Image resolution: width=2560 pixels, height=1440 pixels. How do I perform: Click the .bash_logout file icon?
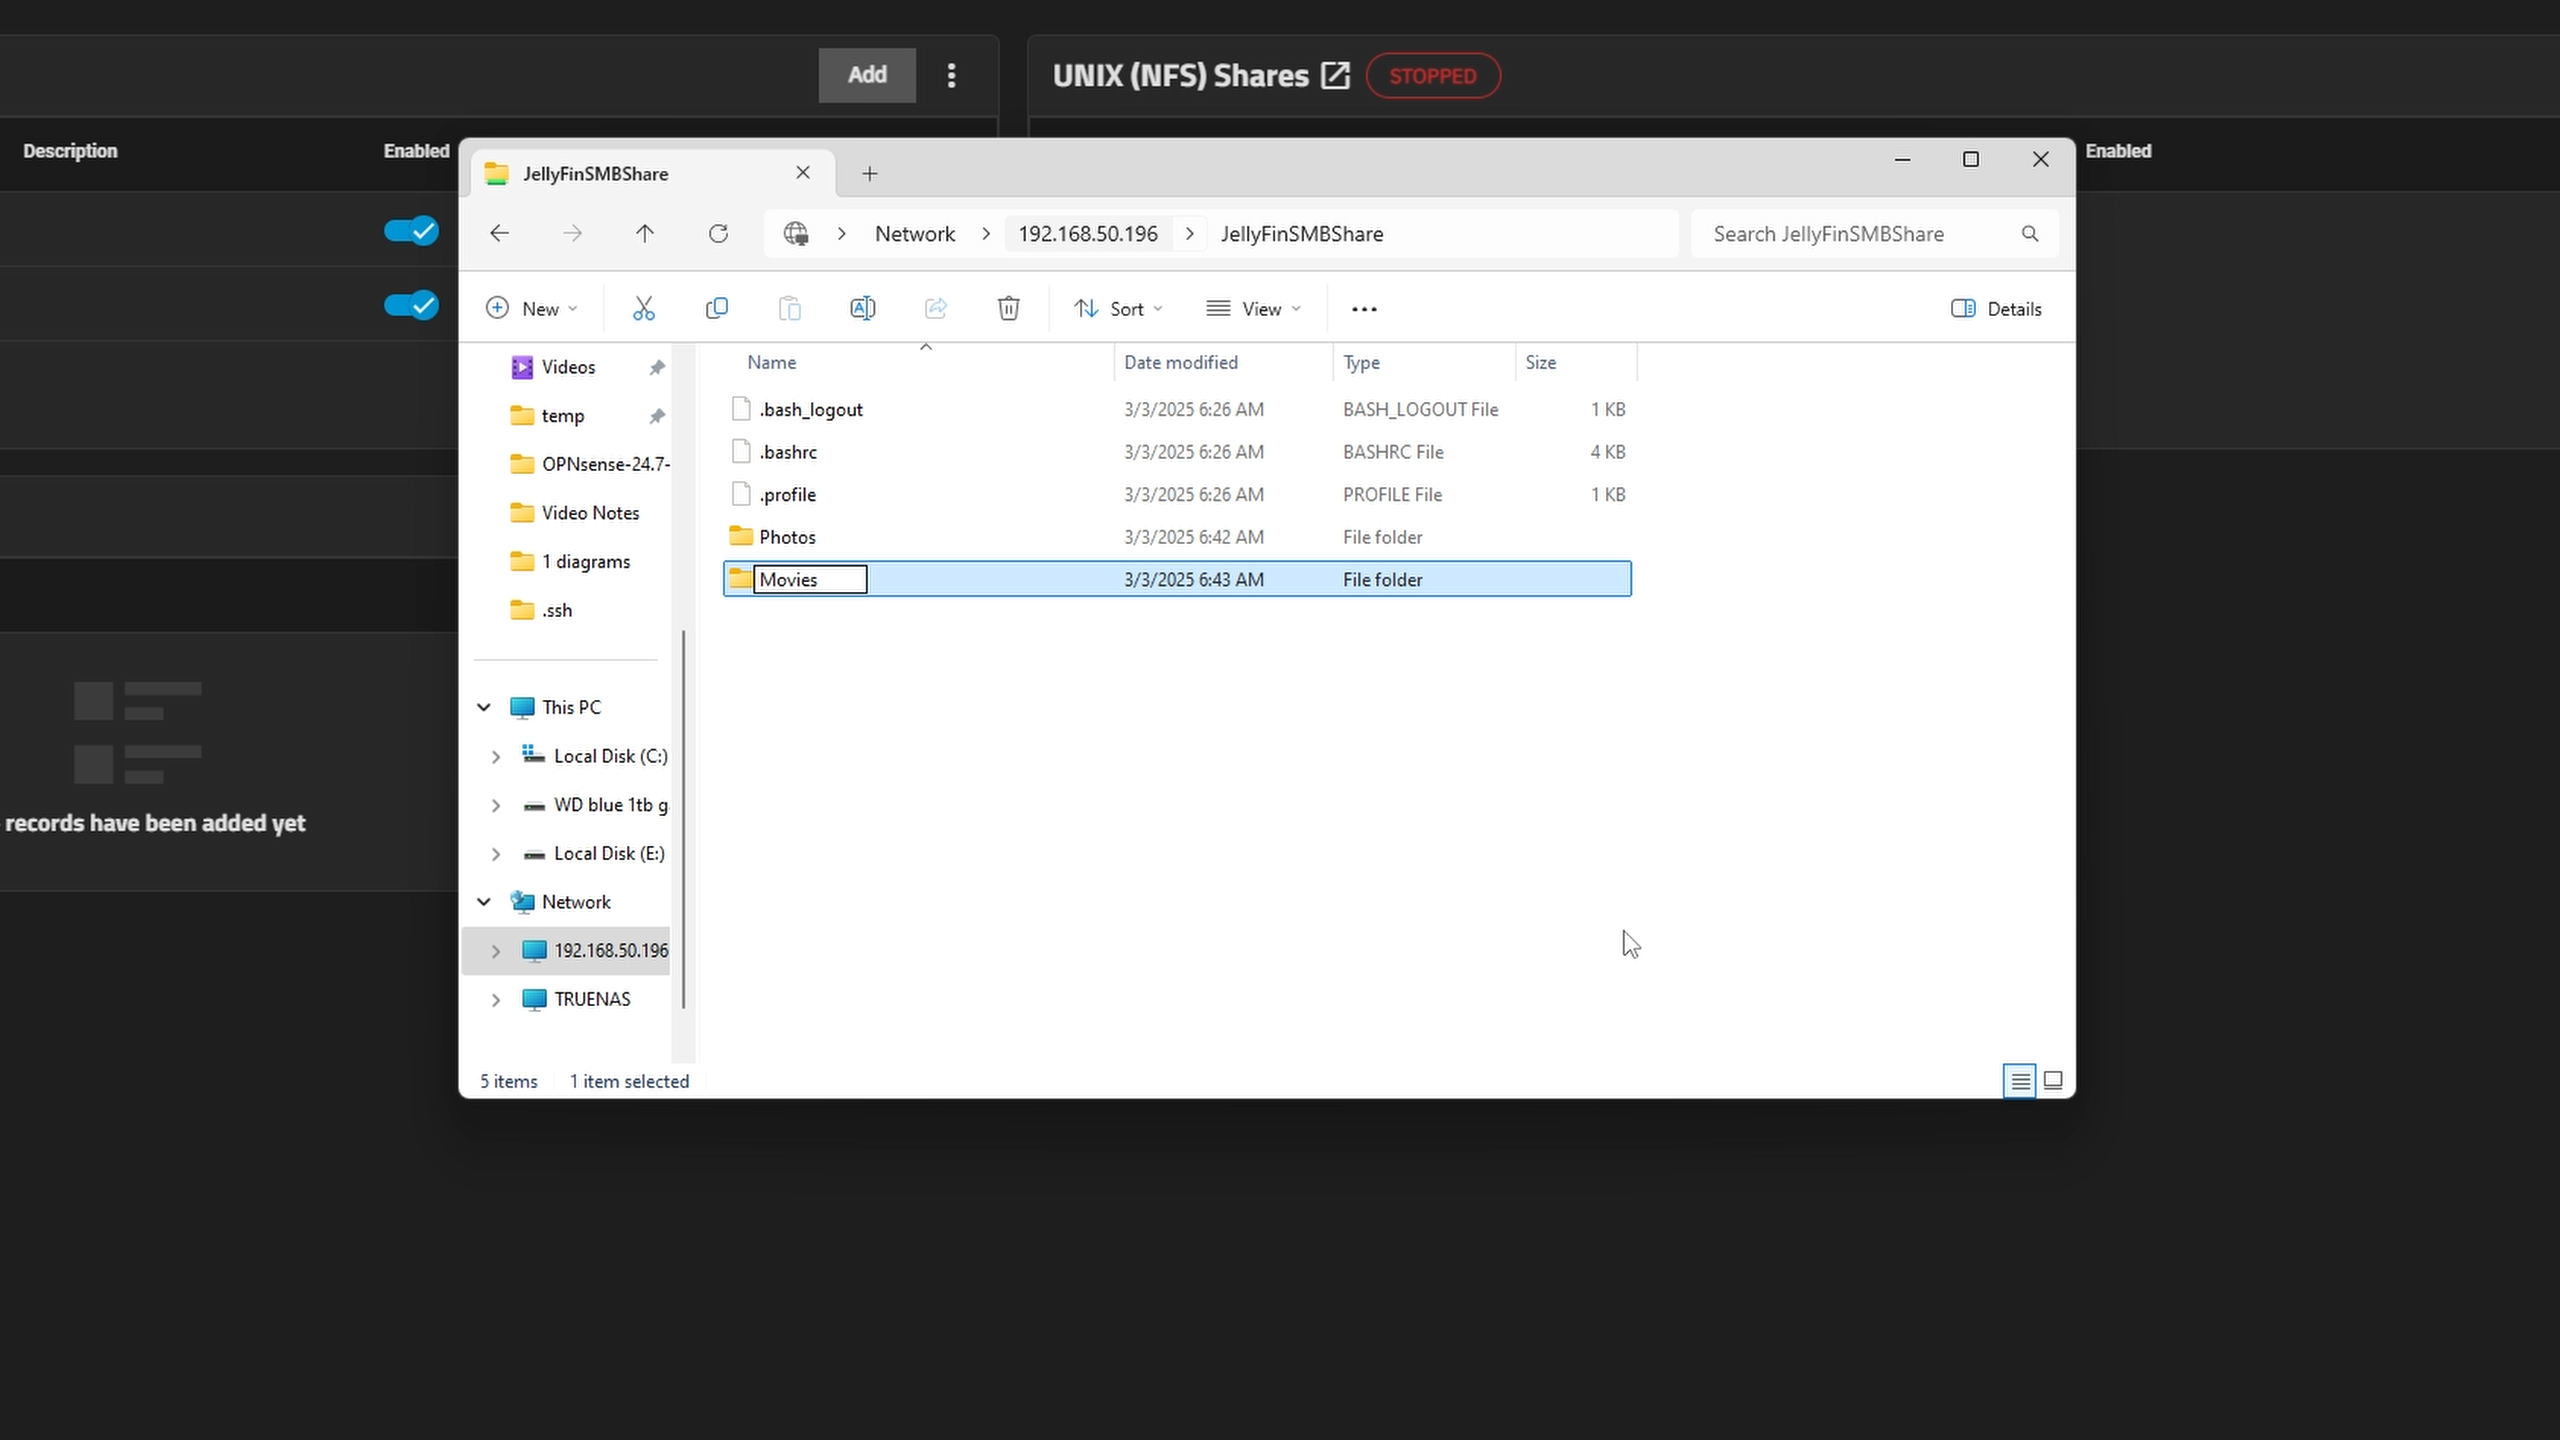tap(740, 409)
